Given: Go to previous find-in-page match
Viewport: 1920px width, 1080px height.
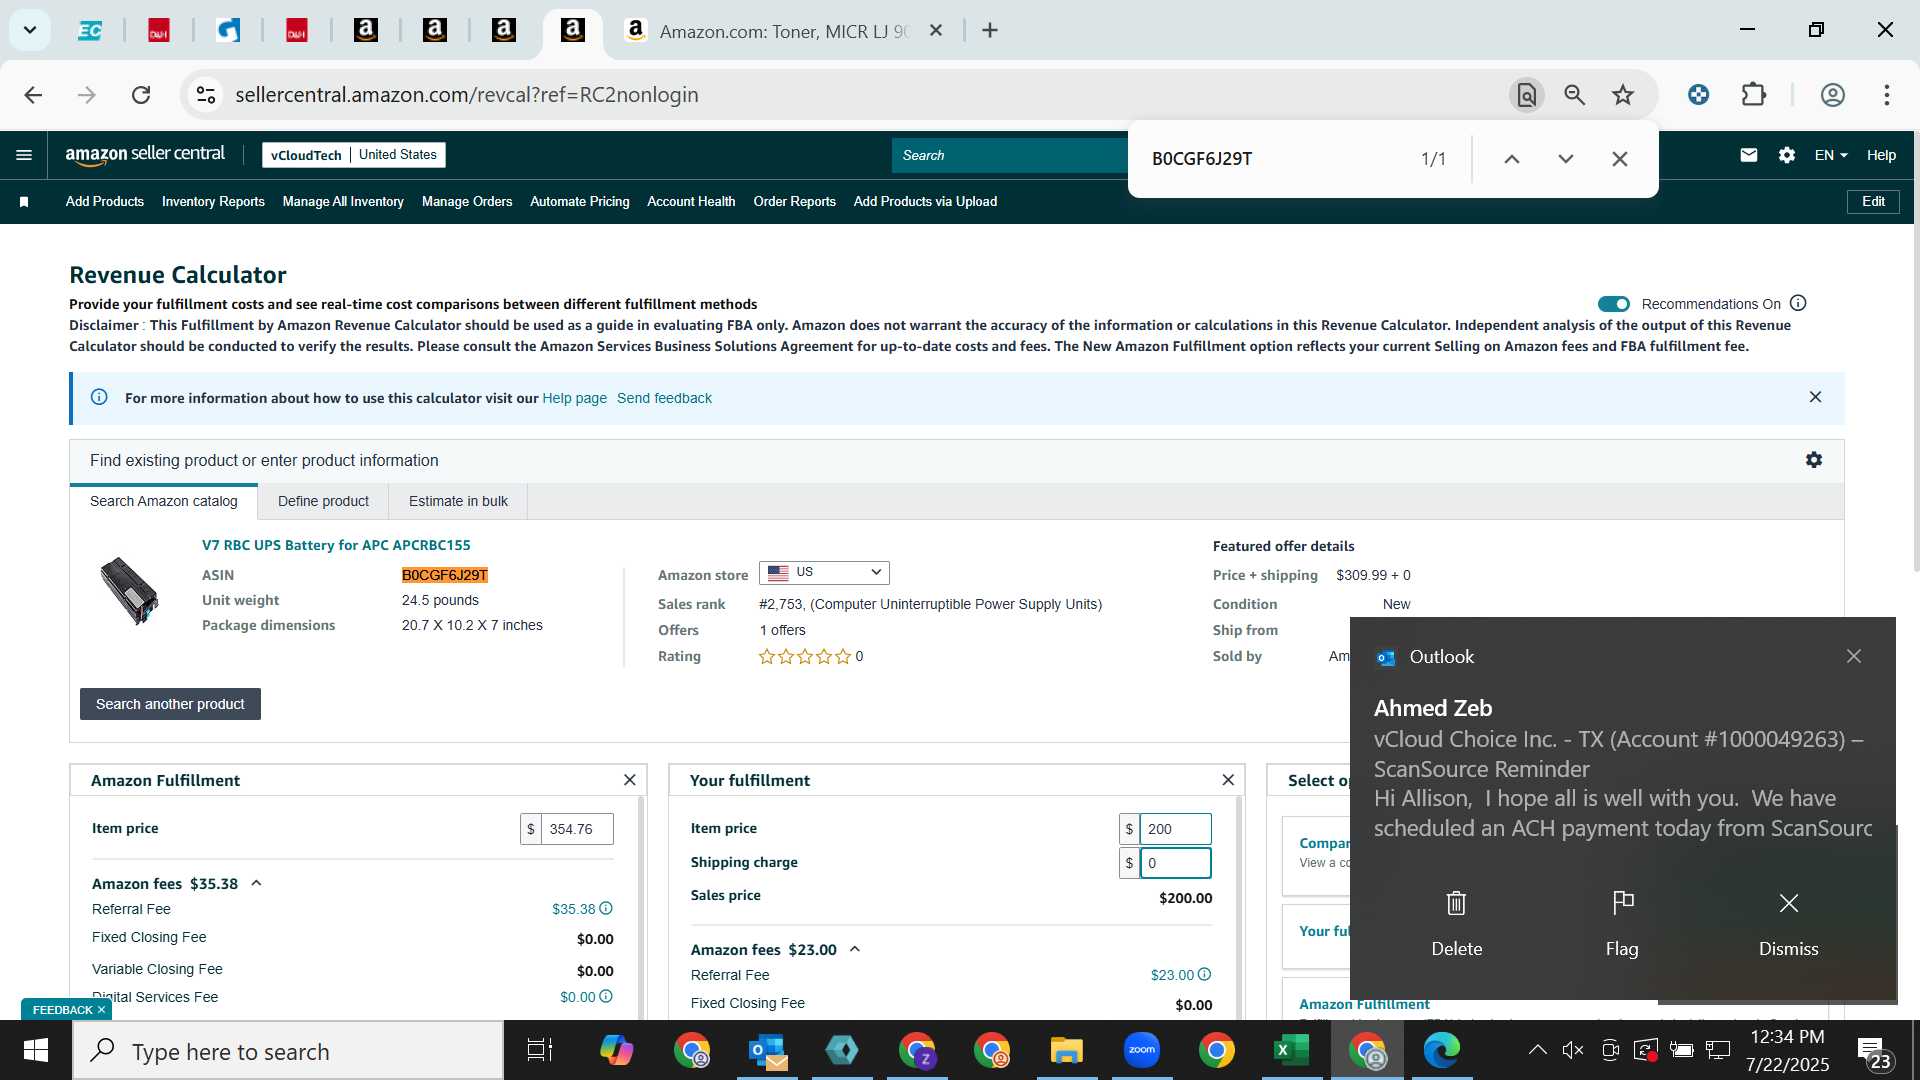Looking at the screenshot, I should click(1512, 159).
